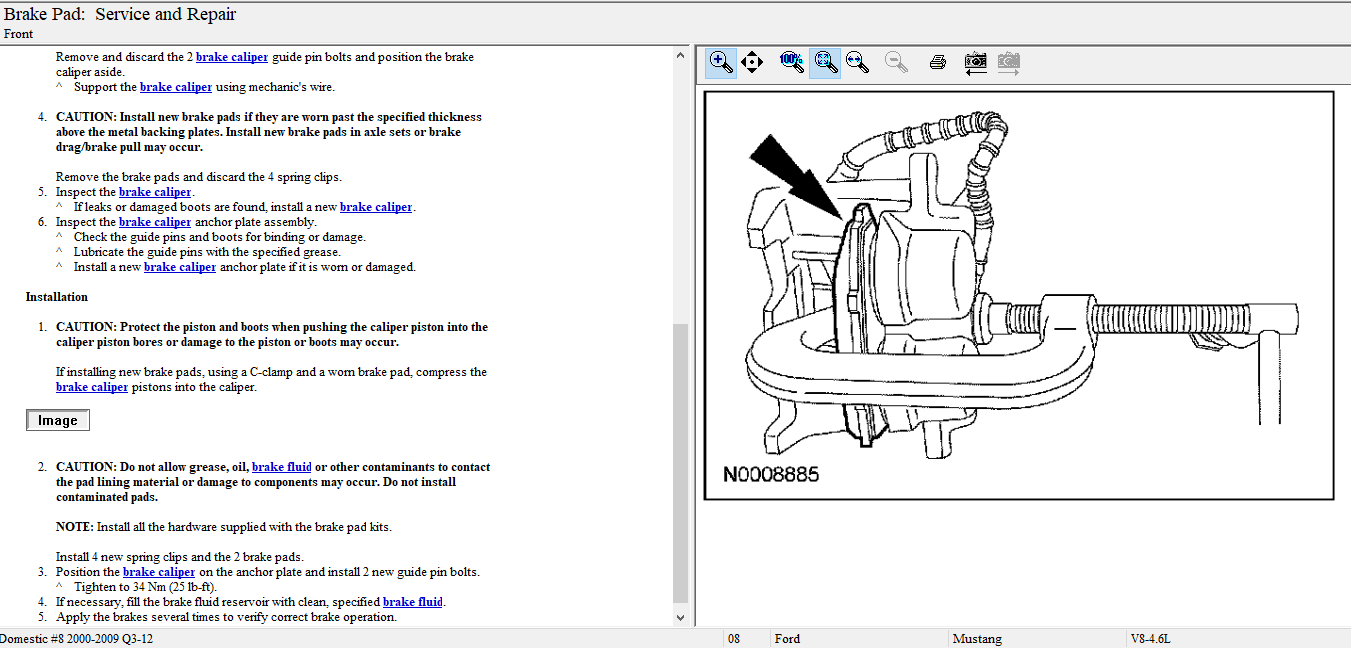Click the text pane scroll down arrow
This screenshot has width=1351, height=648.
pos(682,618)
